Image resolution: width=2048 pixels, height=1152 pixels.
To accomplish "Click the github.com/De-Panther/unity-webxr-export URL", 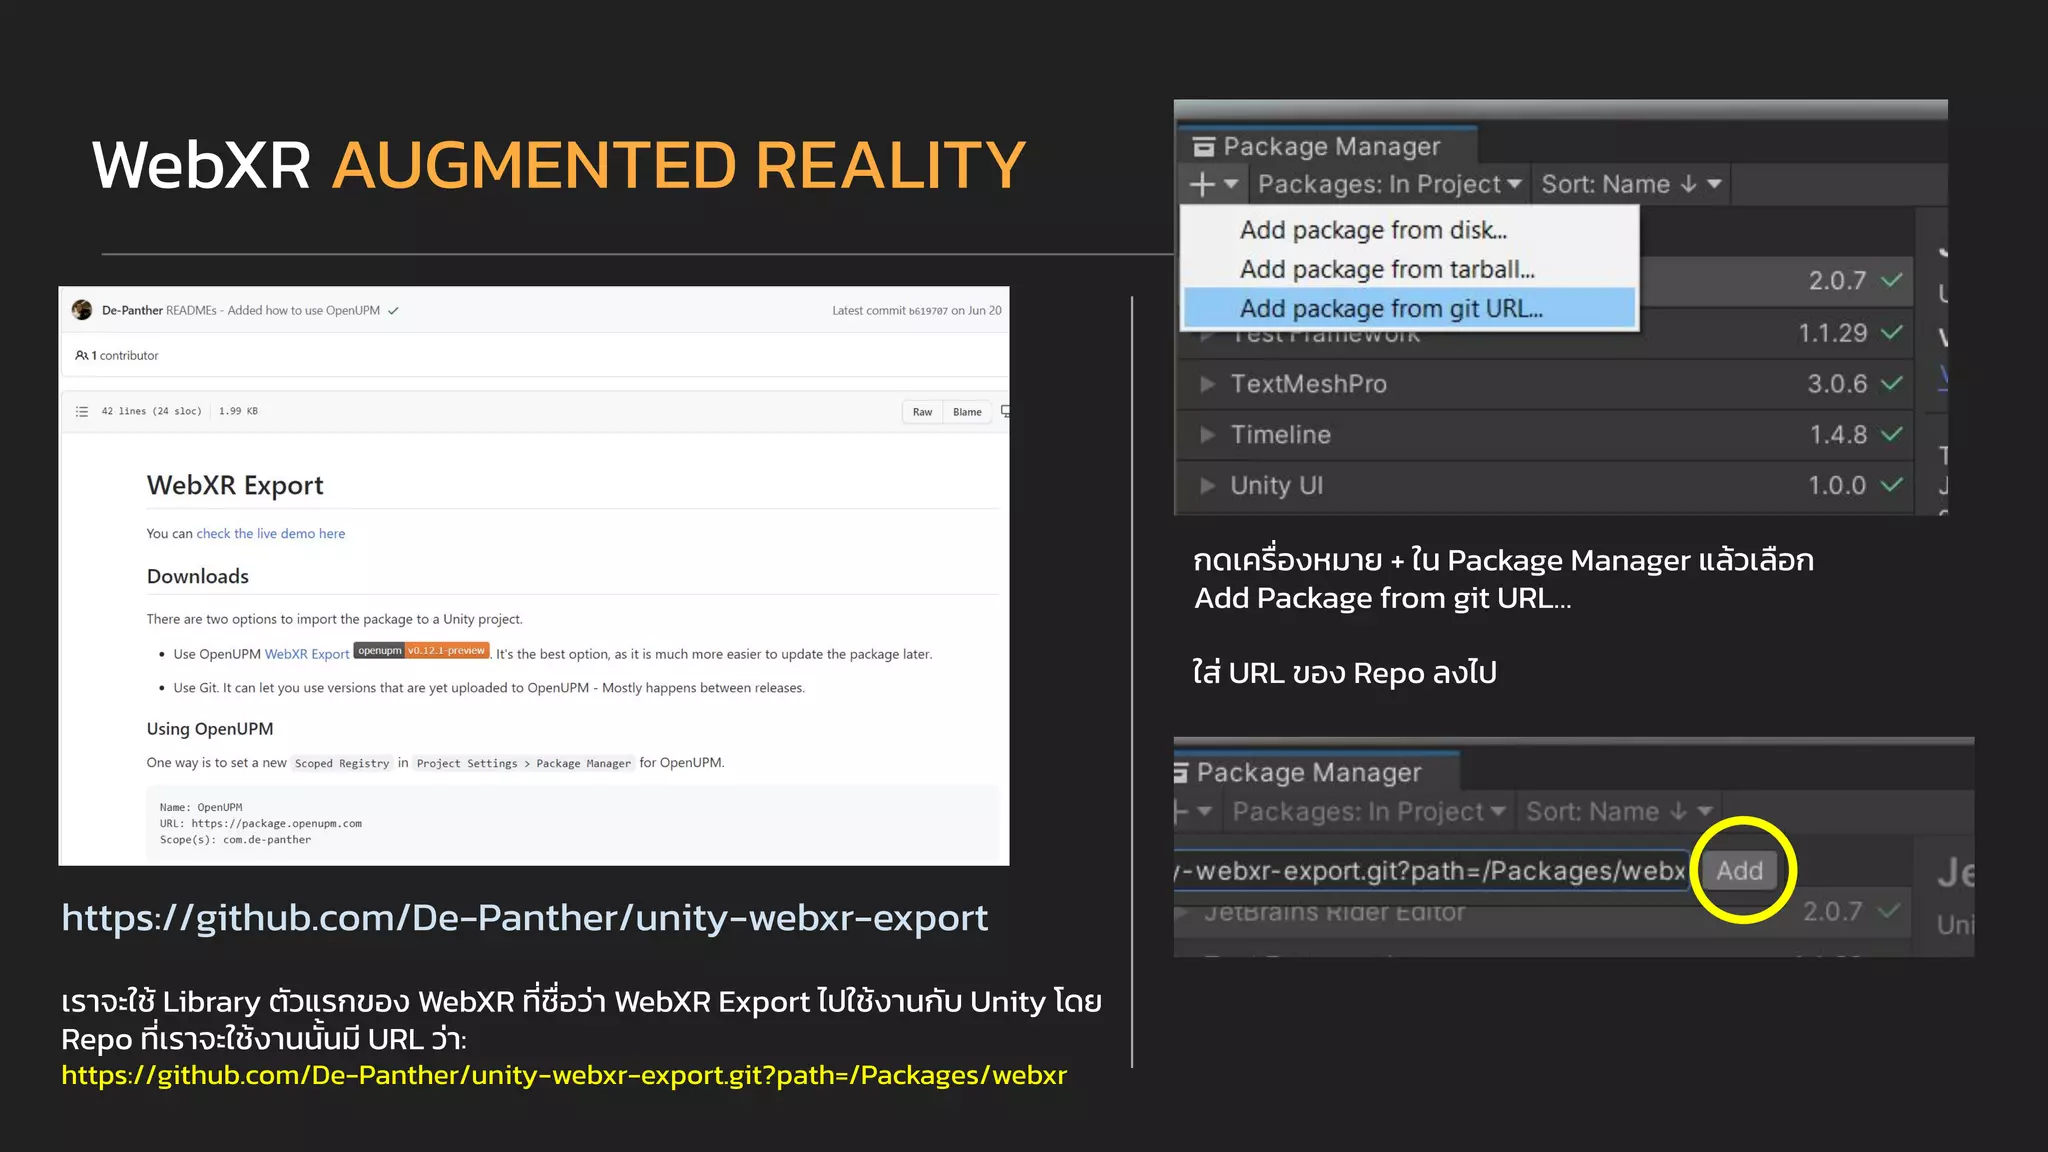I will [525, 918].
